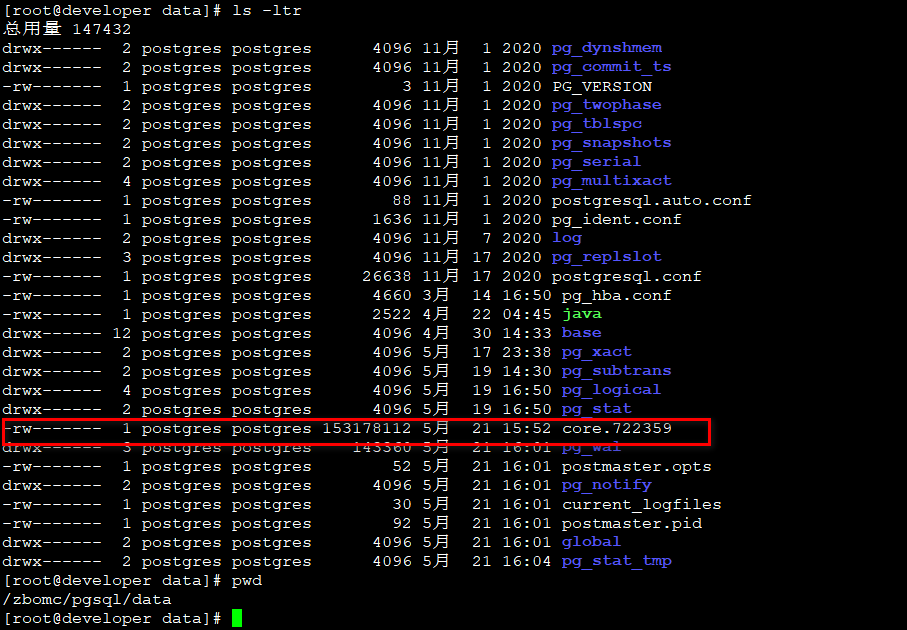Select the base directory name
The image size is (907, 630).
pyautogui.click(x=581, y=333)
